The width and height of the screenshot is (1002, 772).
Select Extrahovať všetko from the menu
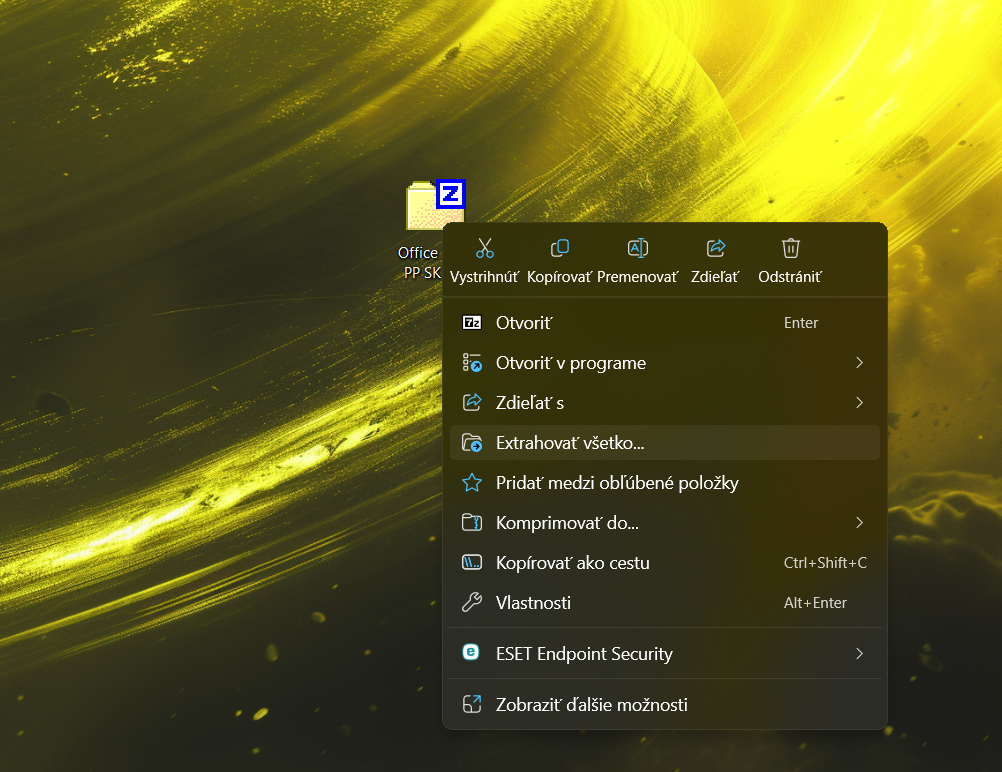[x=570, y=442]
